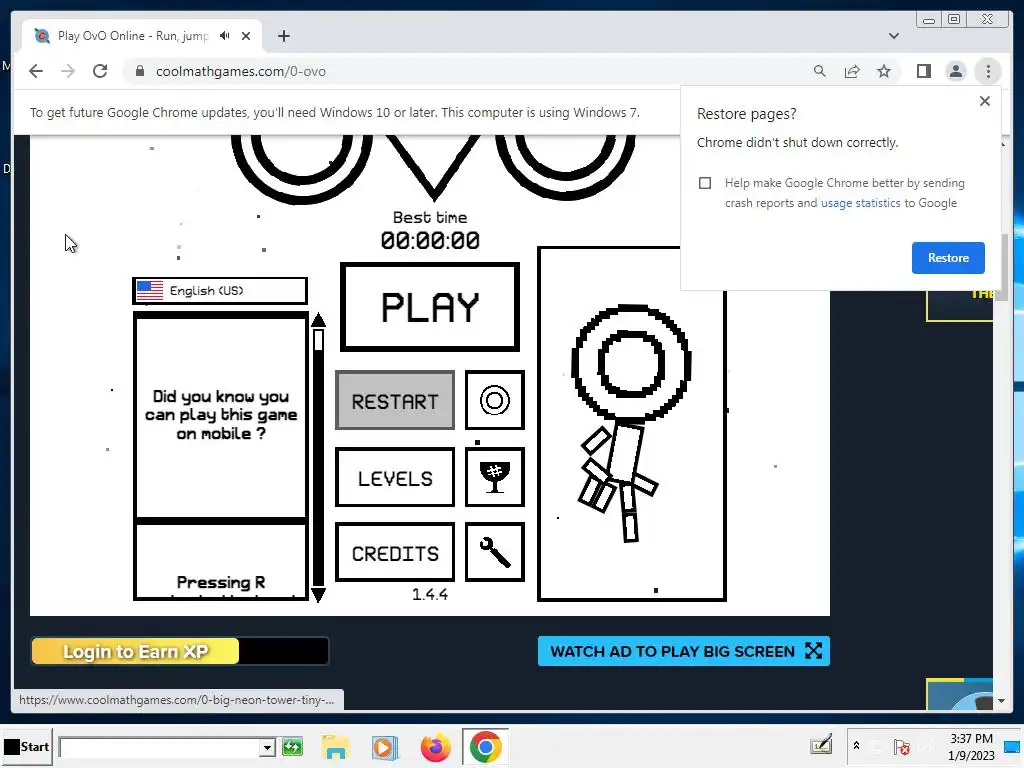
Task: Launch Firefox from the taskbar
Action: (435, 747)
